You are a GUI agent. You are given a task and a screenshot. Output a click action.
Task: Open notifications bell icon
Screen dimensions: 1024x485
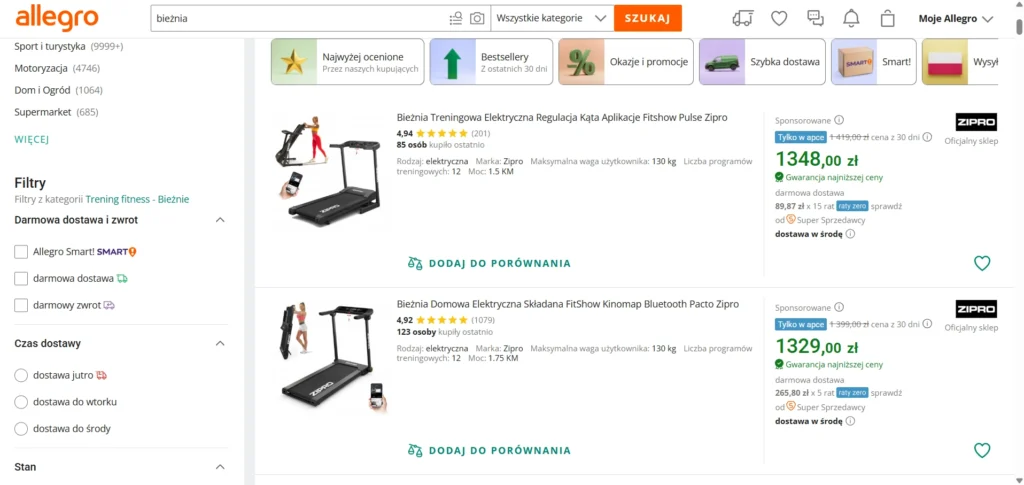tap(851, 18)
